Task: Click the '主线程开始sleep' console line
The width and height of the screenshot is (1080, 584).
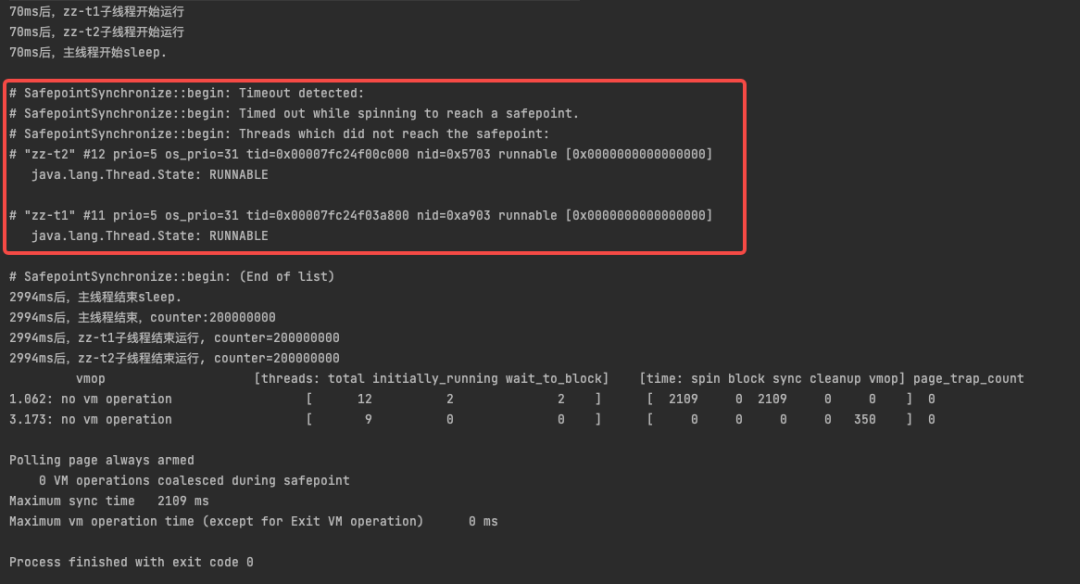Action: [x=88, y=52]
